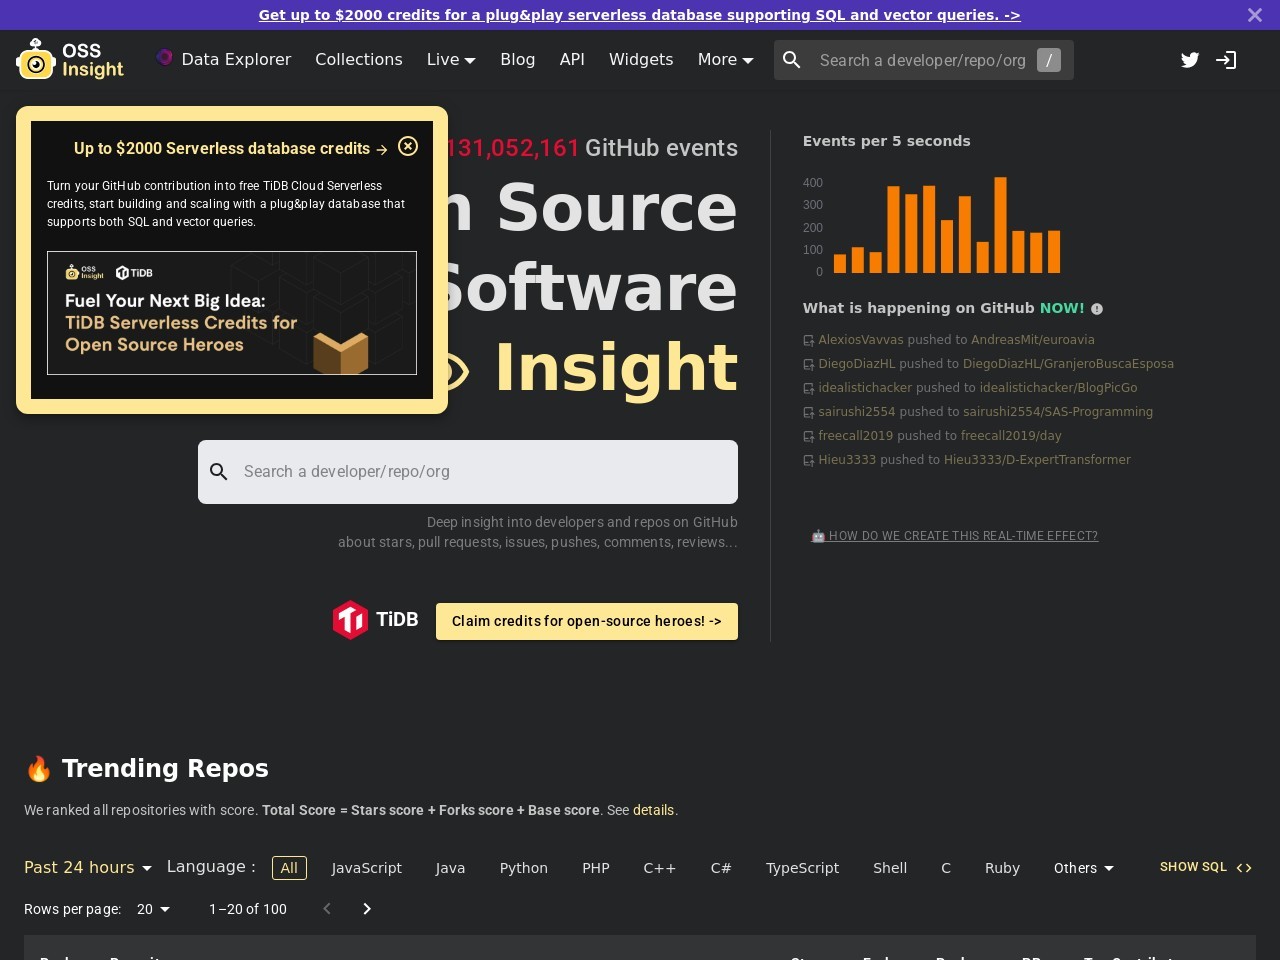Click the Data Explorer database icon
The image size is (1280, 960).
pyautogui.click(x=163, y=59)
